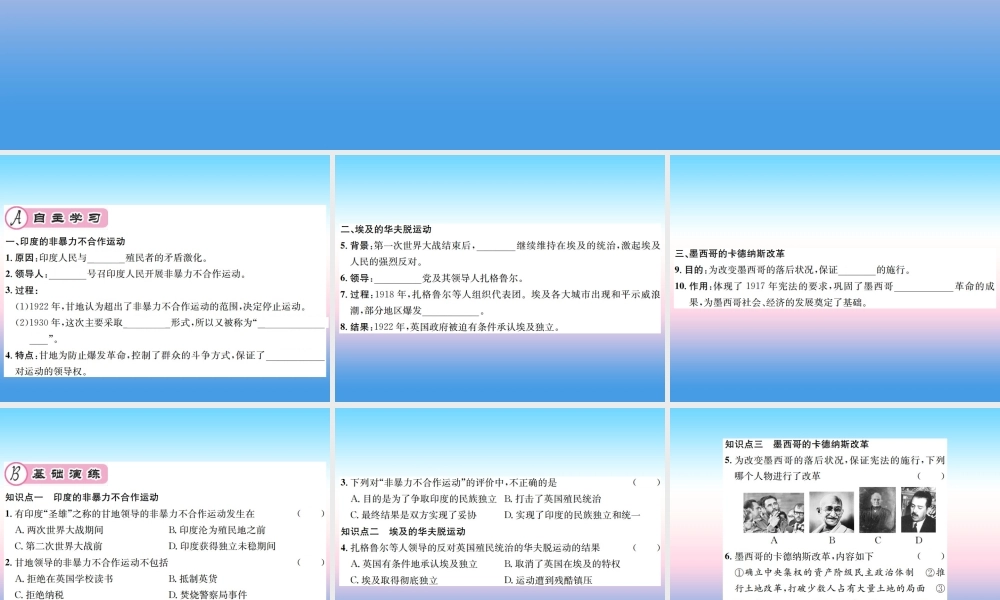Screen dimensions: 1000x600
Task: Click heading 知识点三 墨西哥的卡德纳斯改革
Action: (797, 444)
